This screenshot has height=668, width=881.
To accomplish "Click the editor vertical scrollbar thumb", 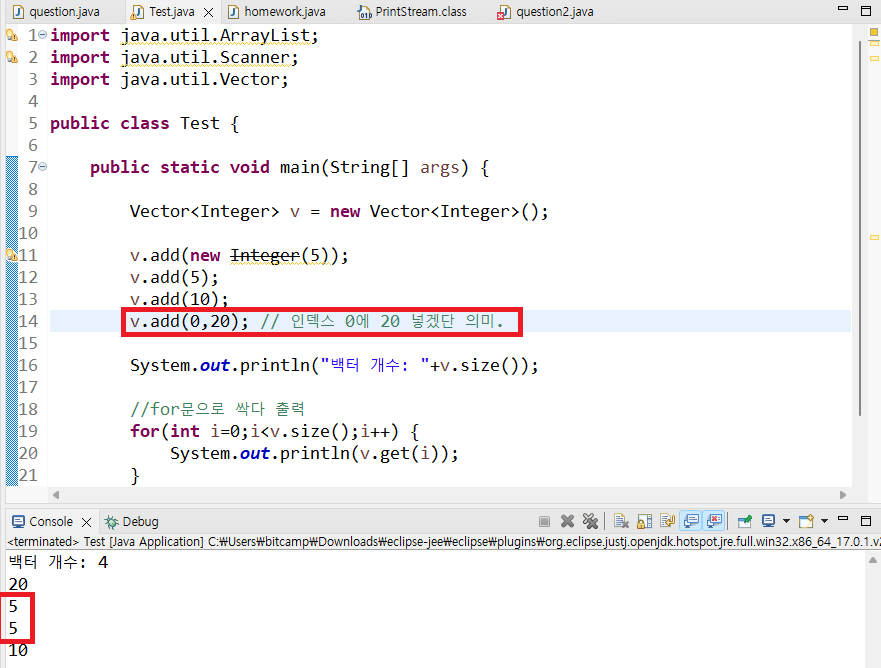I will click(860, 228).
